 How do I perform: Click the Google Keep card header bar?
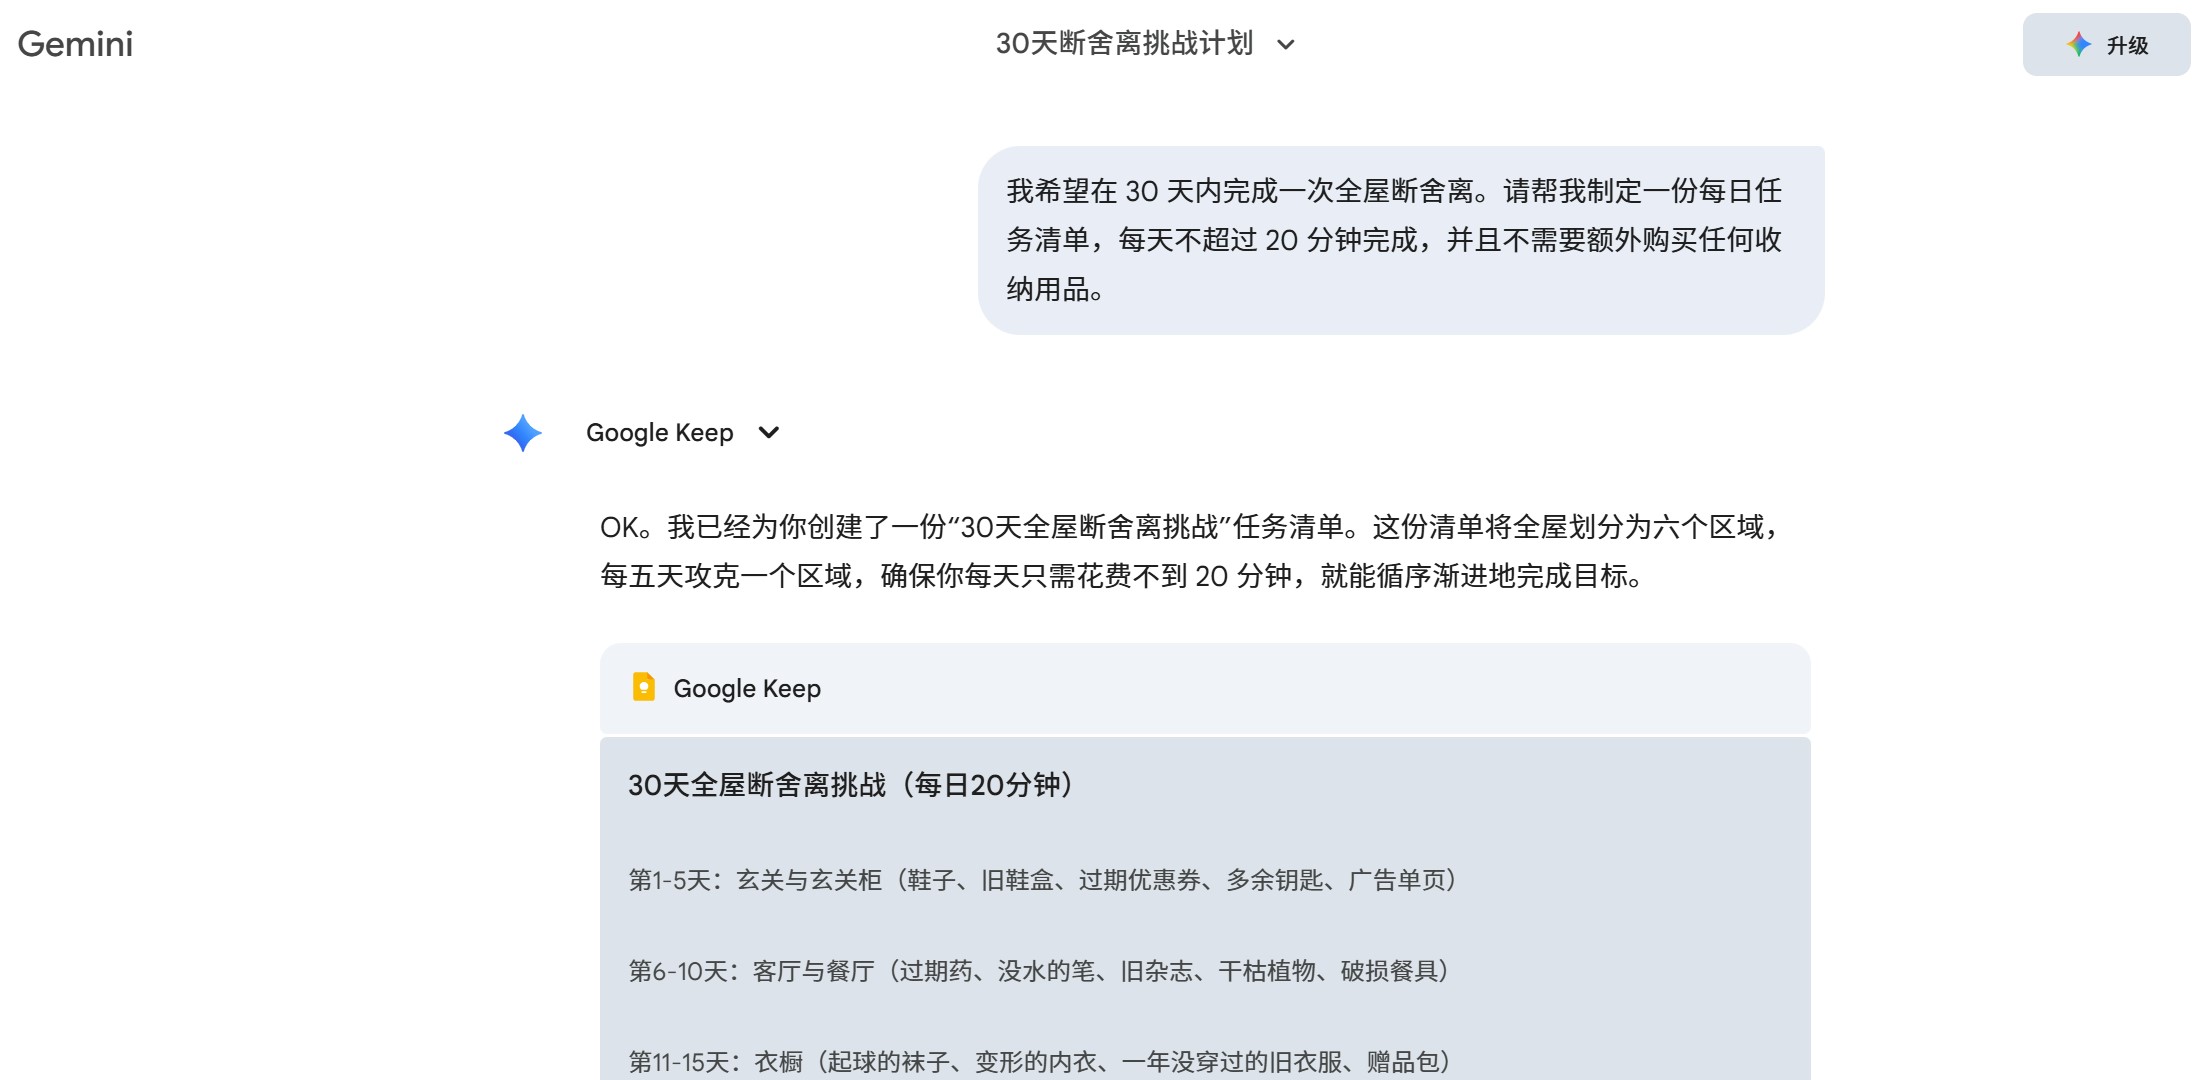[x=1204, y=688]
